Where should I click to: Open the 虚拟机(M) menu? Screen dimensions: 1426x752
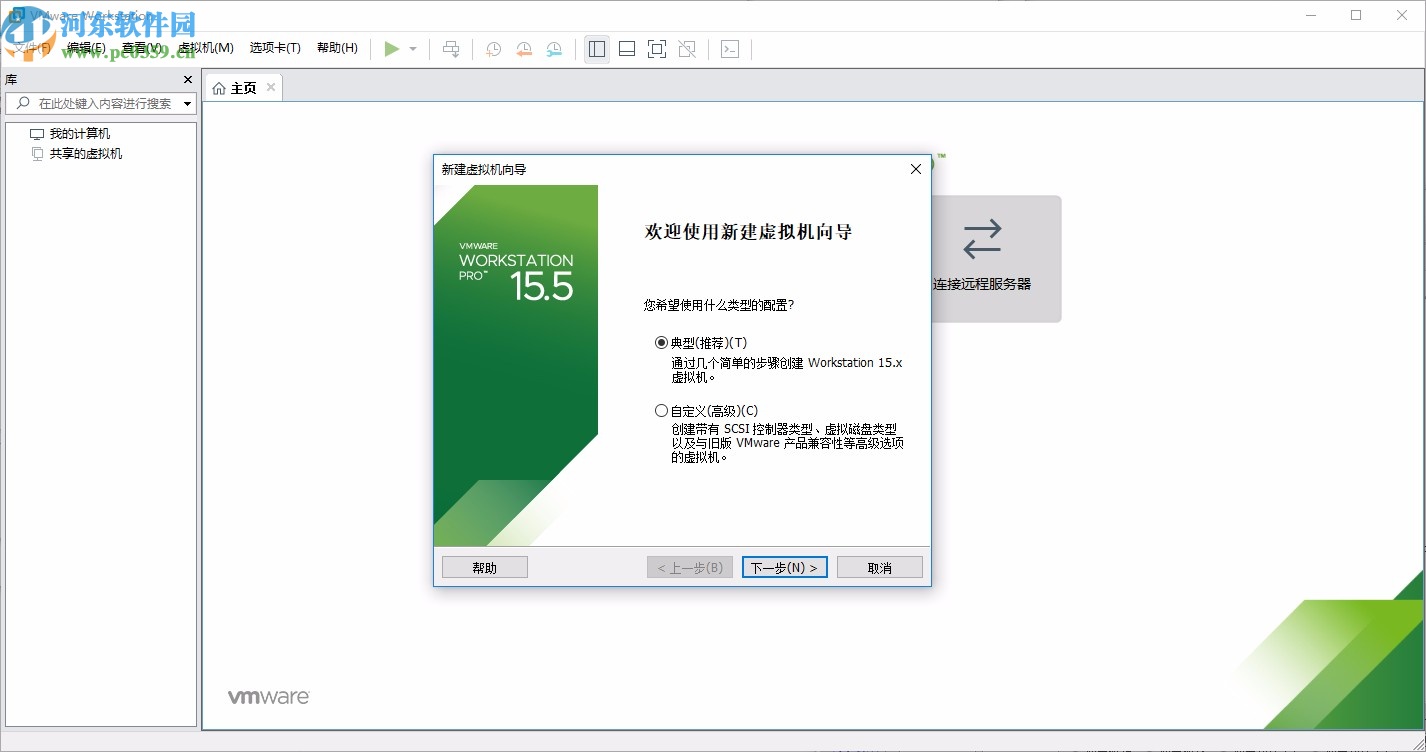click(206, 47)
